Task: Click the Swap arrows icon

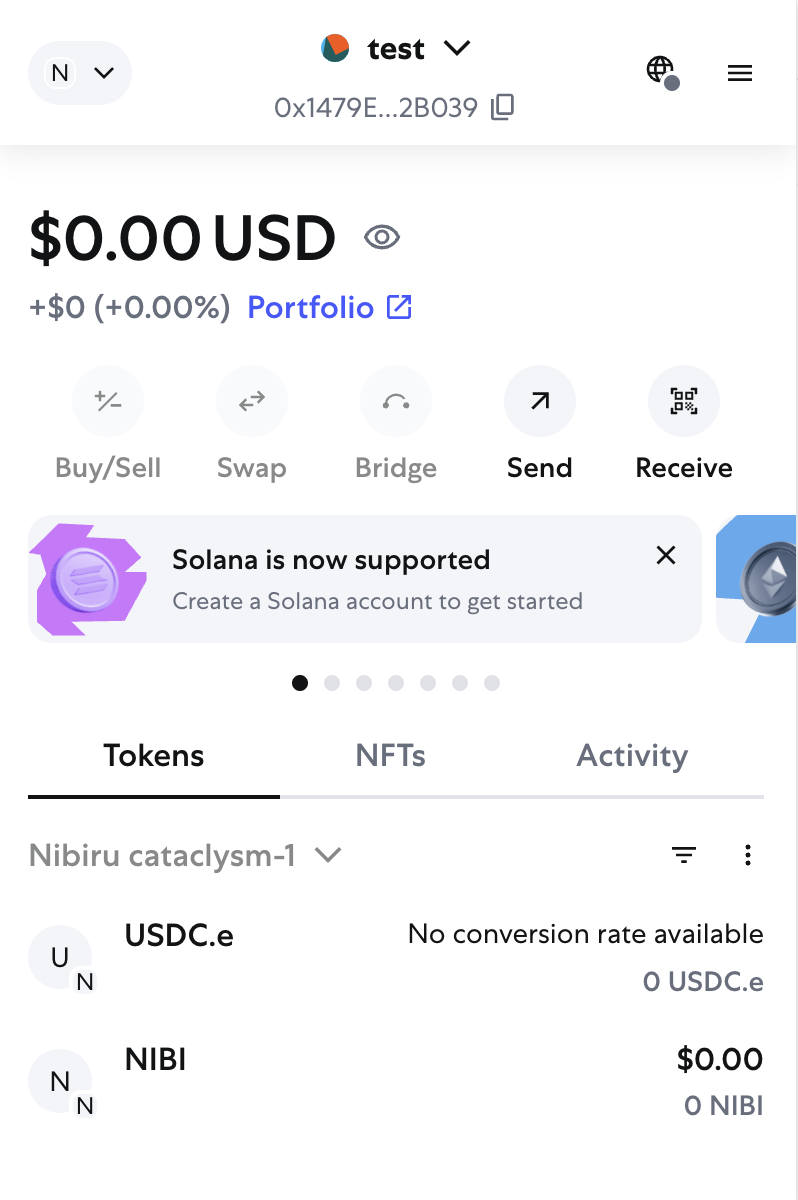Action: (x=252, y=402)
